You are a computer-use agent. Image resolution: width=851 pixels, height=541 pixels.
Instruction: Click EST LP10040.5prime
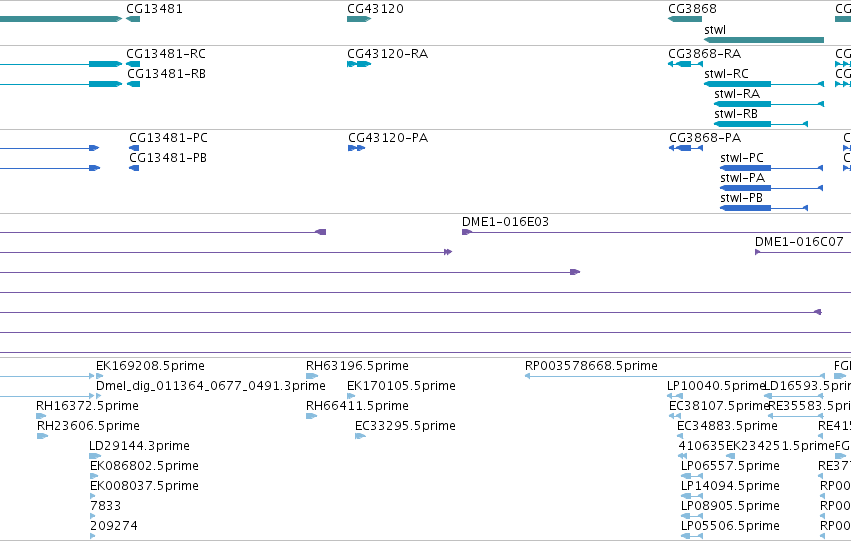pyautogui.click(x=675, y=396)
